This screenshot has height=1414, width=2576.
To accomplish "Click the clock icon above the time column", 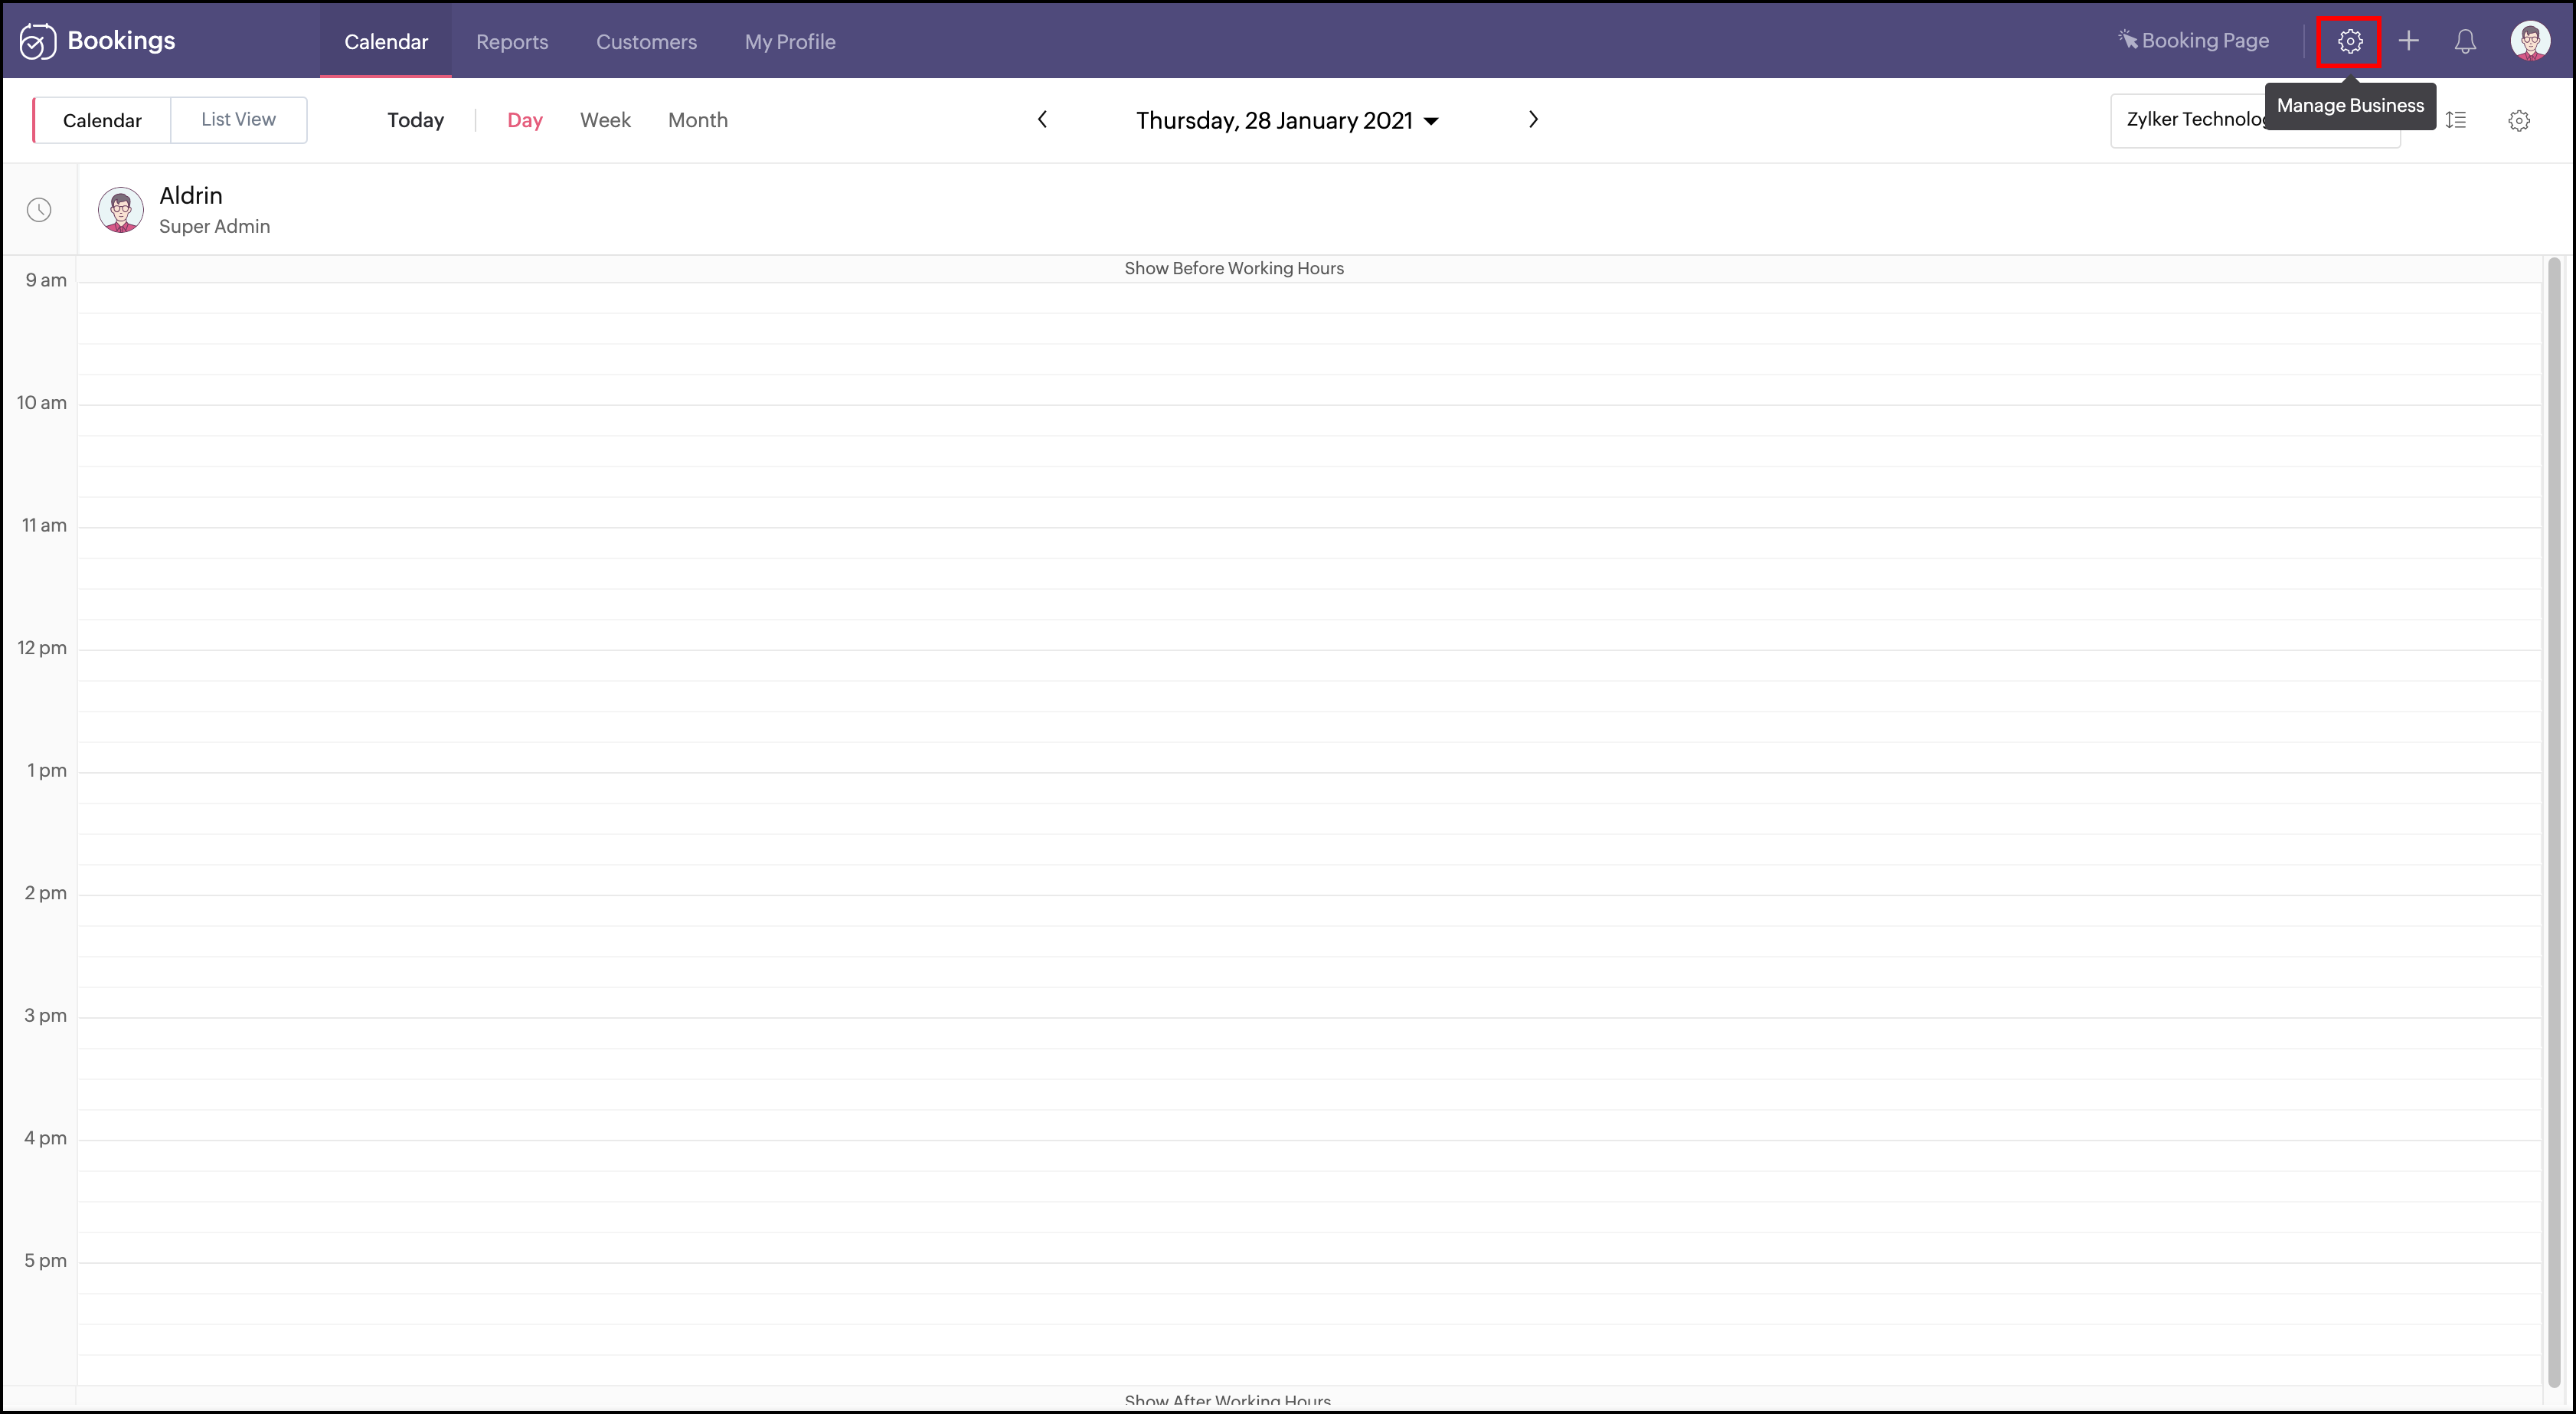I will (38, 209).
